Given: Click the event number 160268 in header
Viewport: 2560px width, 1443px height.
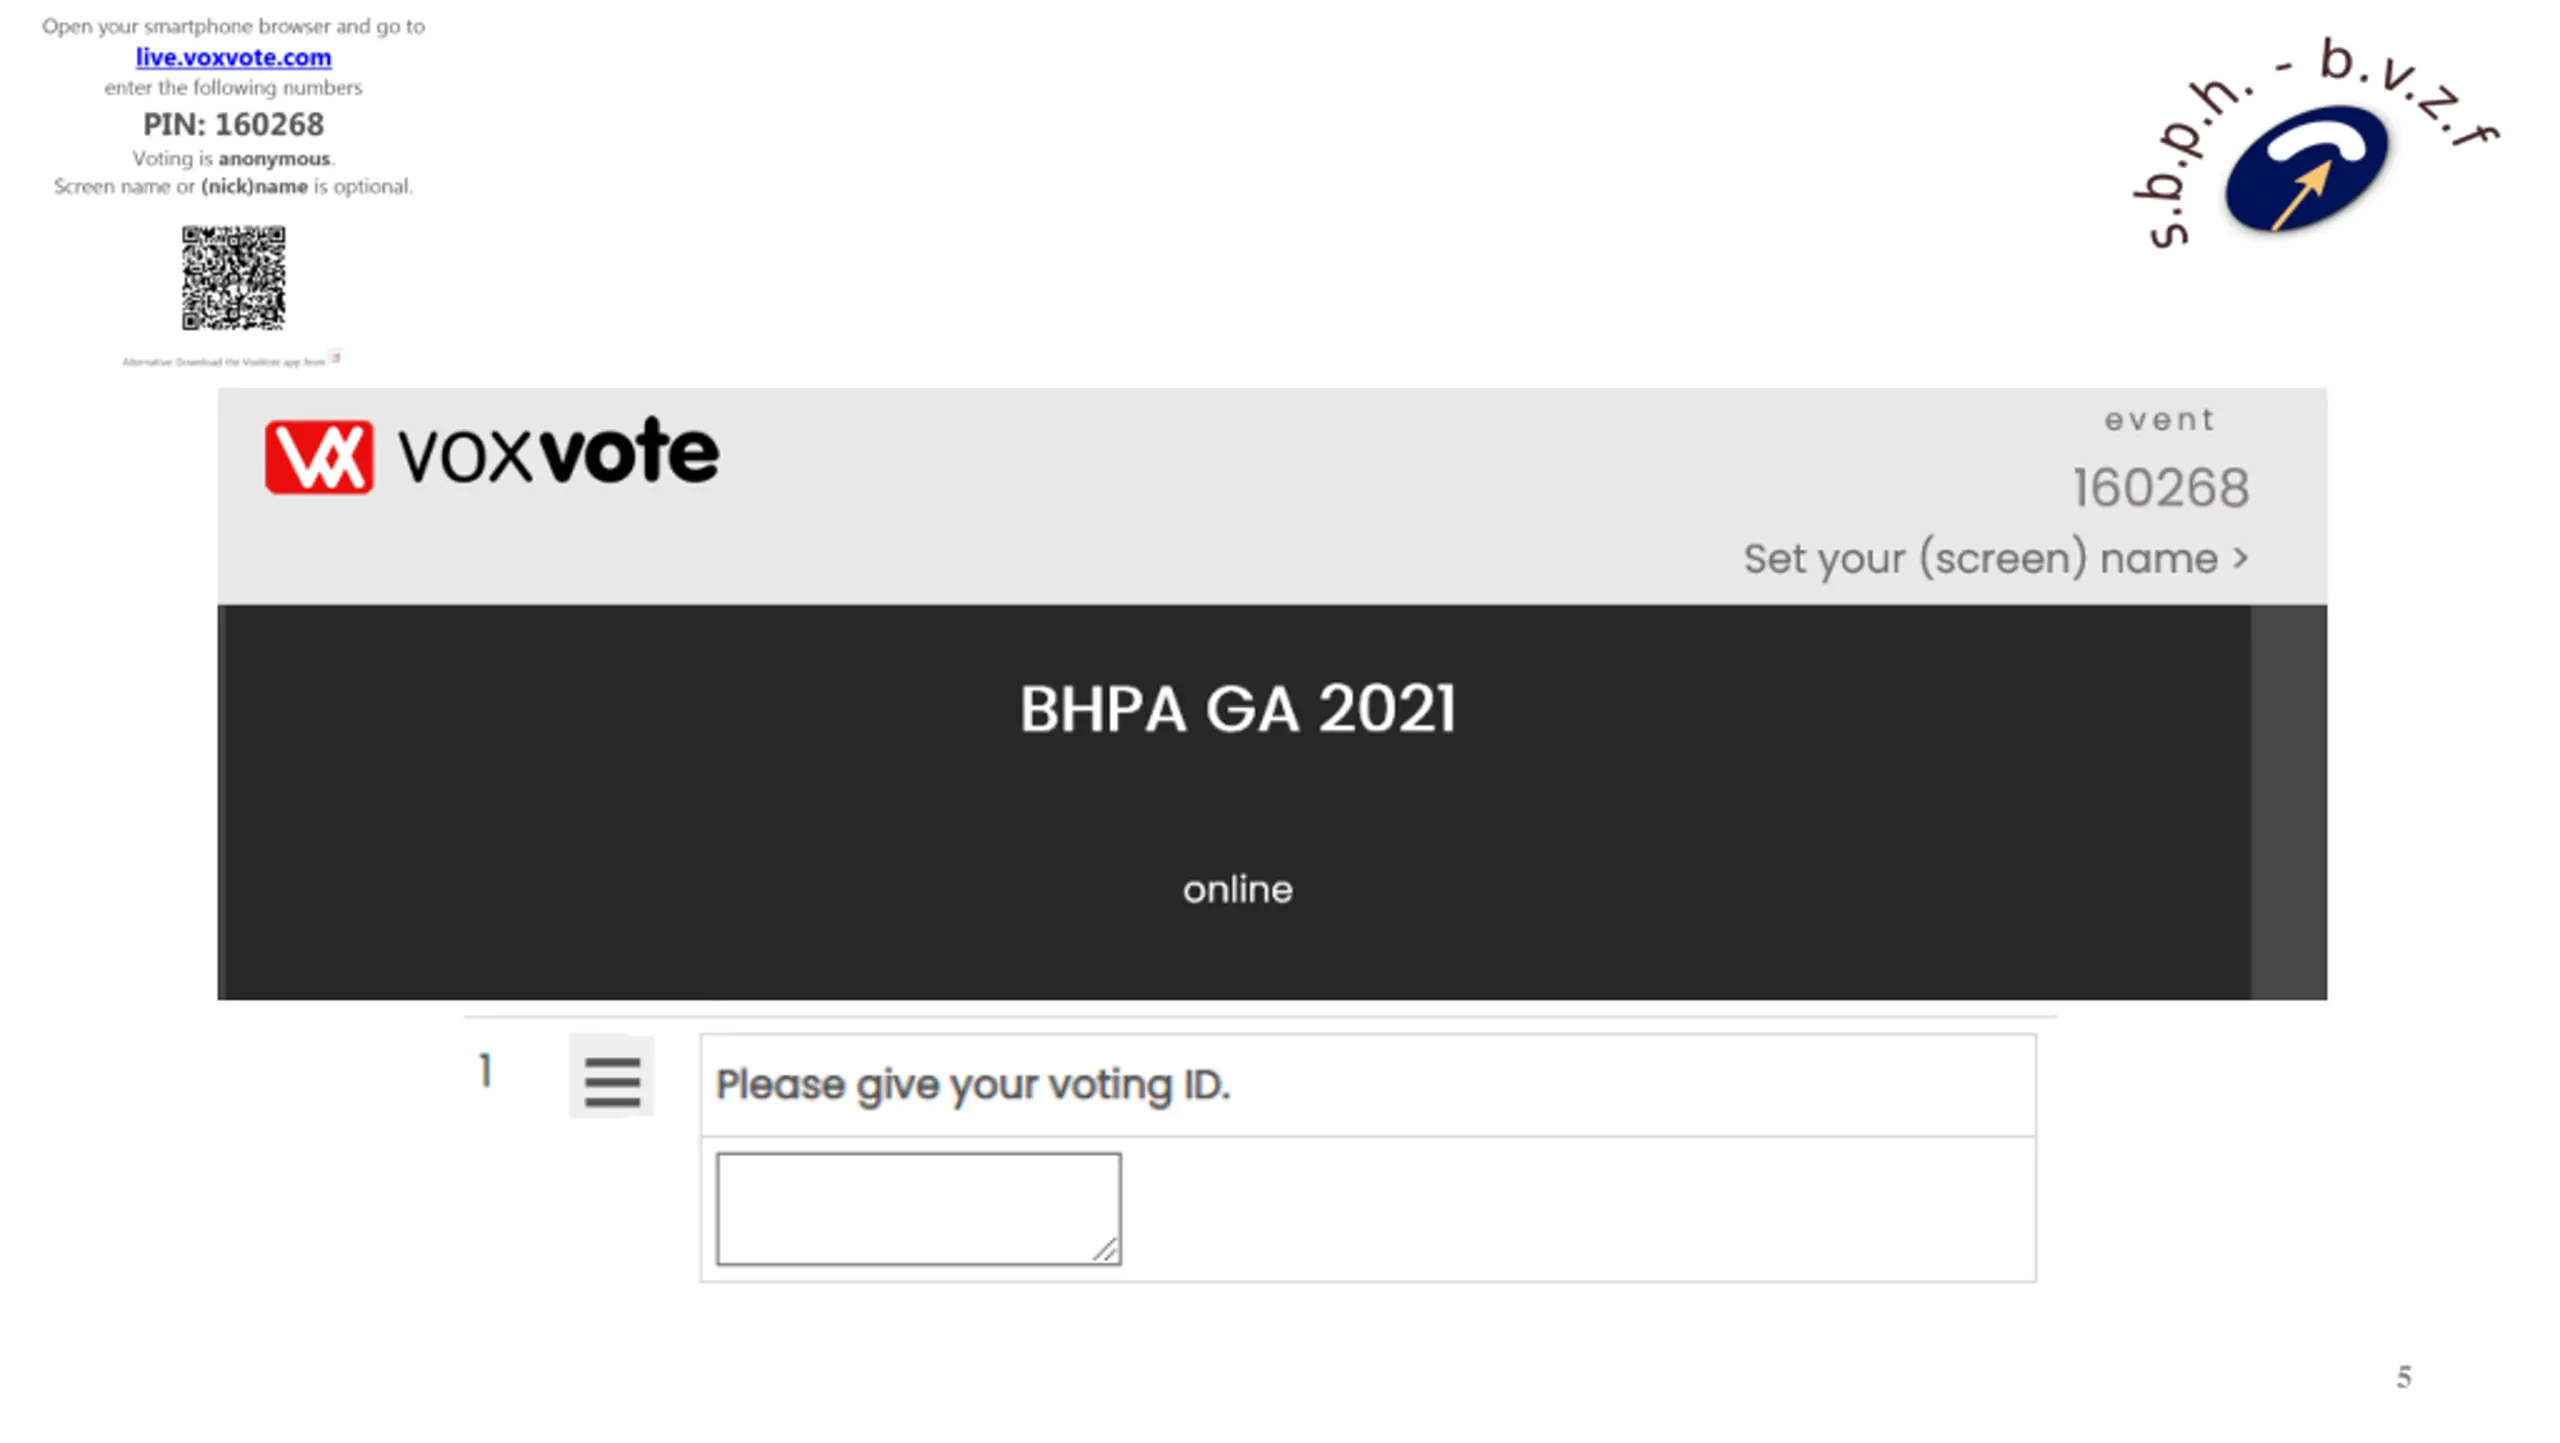Looking at the screenshot, I should coord(2160,488).
